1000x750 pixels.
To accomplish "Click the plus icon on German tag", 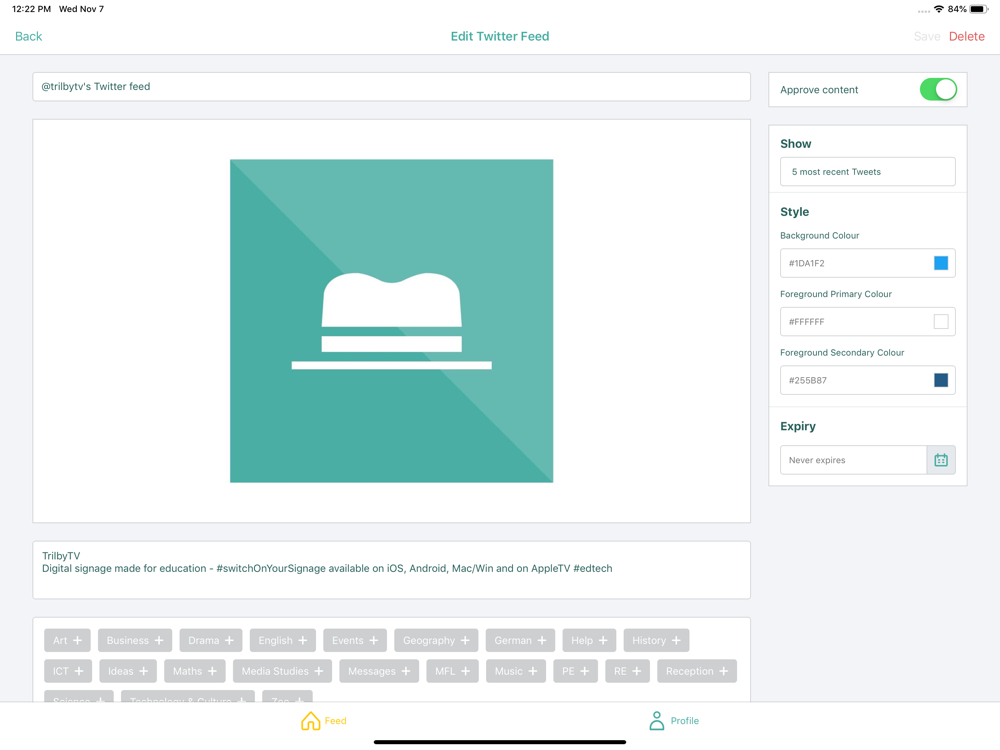I will [x=541, y=640].
